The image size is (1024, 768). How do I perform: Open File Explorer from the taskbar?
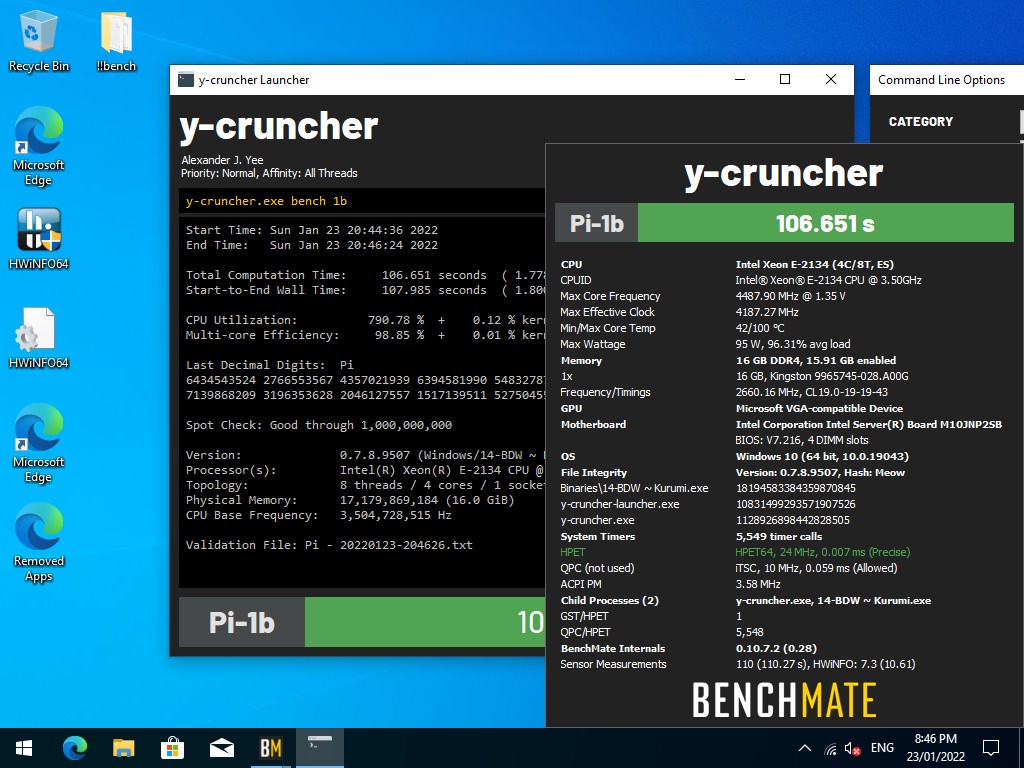(x=123, y=748)
